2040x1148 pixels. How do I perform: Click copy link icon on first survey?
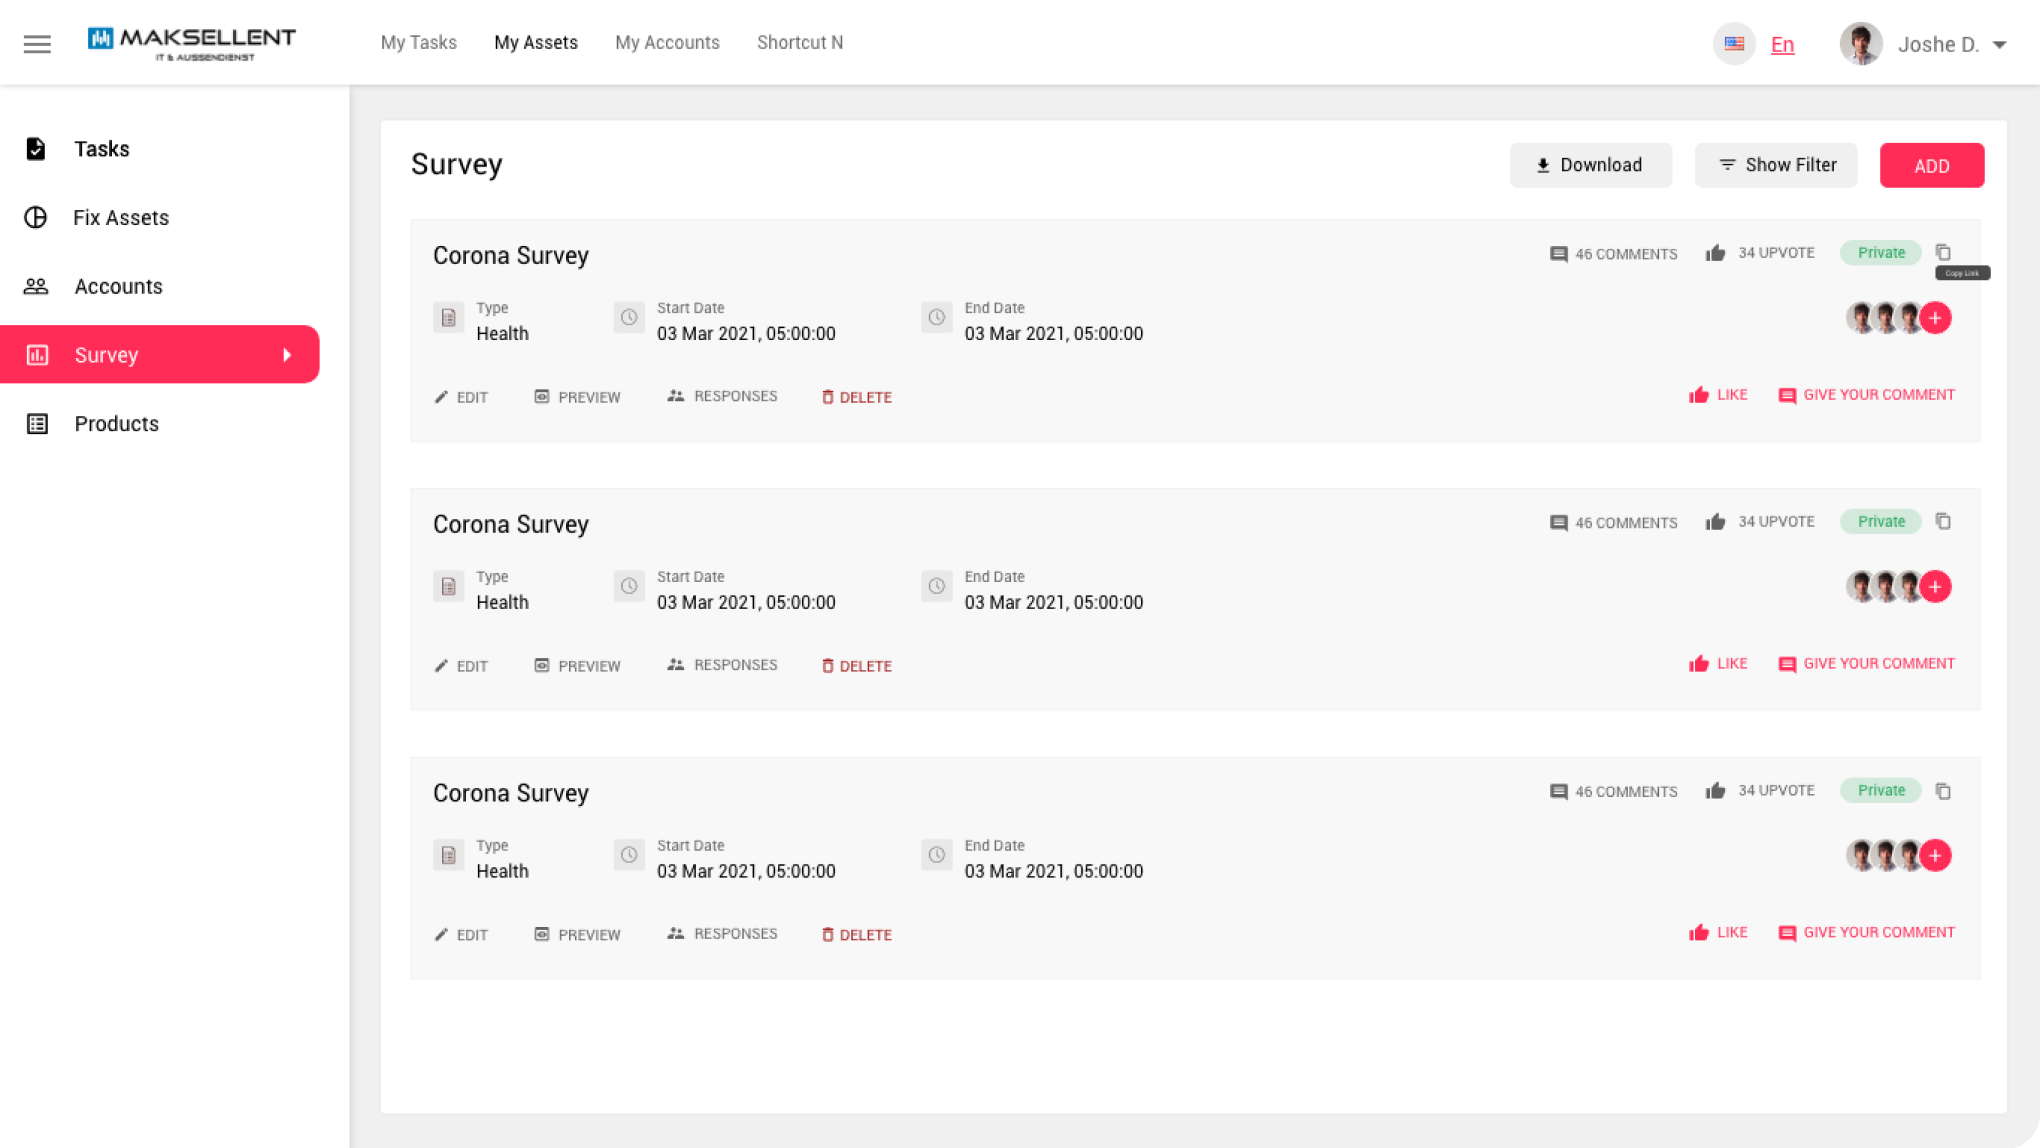click(1943, 252)
